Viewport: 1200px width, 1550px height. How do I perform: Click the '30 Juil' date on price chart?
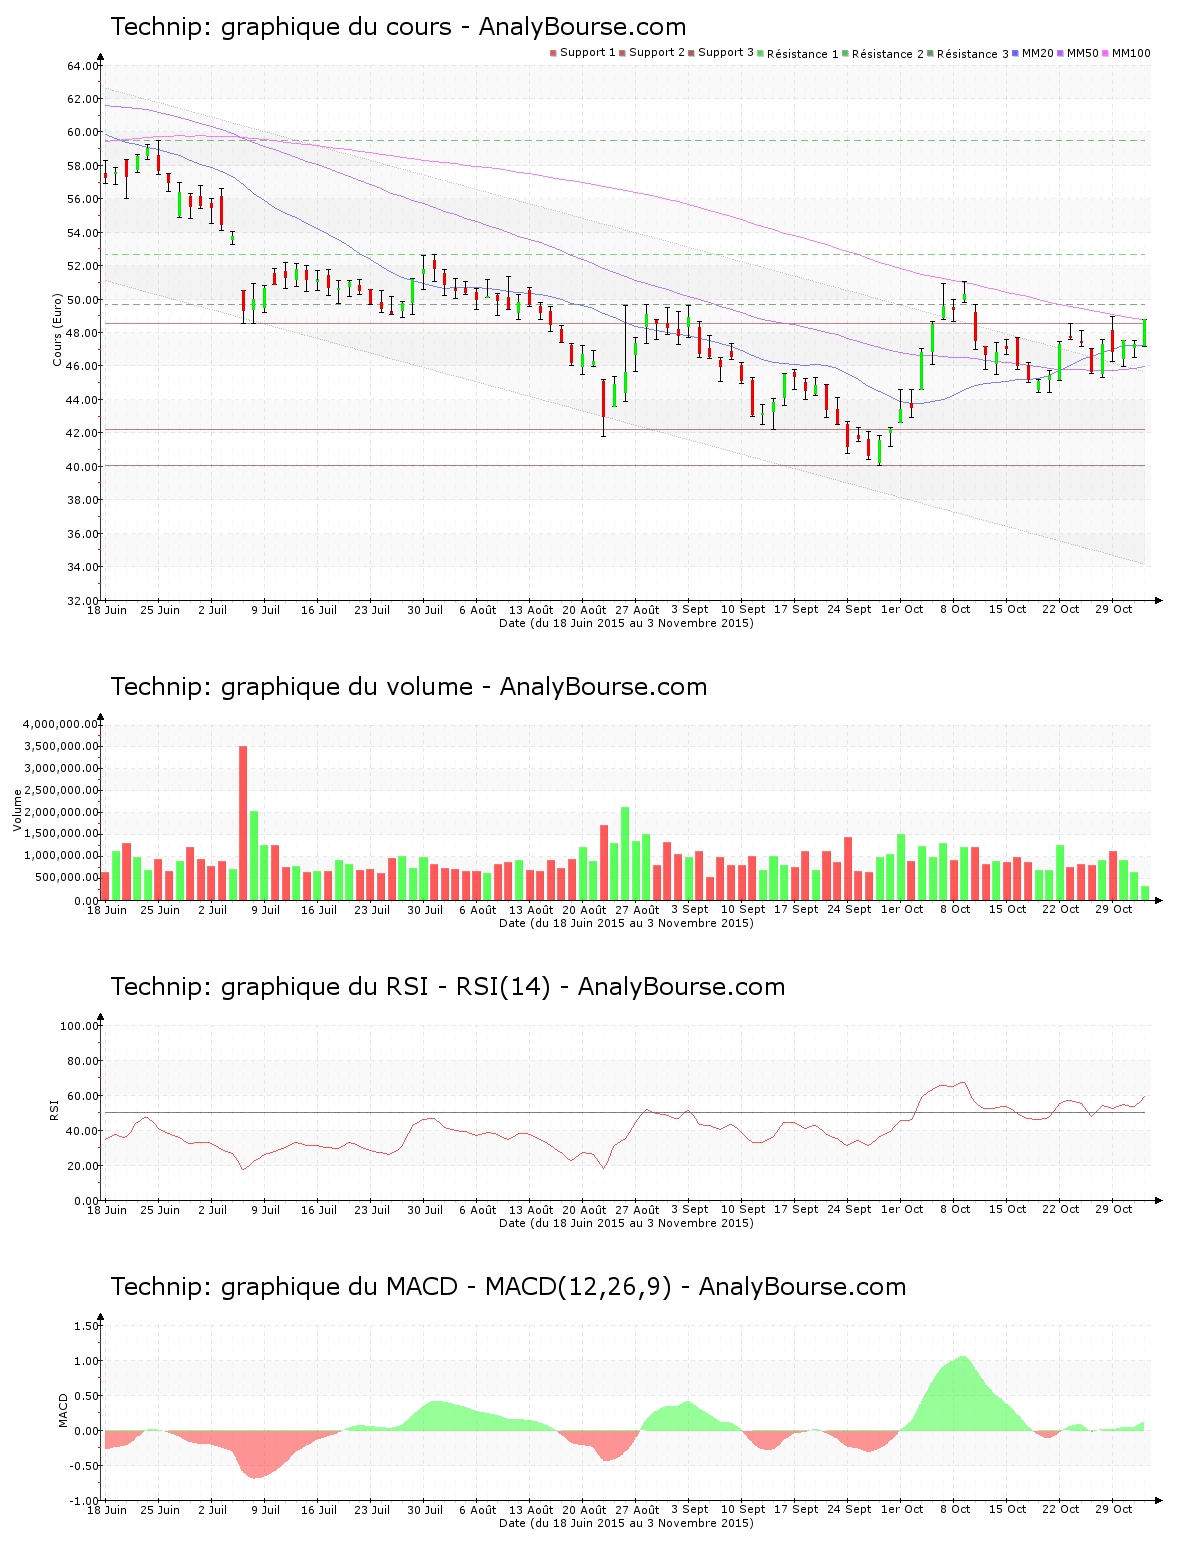tap(425, 610)
